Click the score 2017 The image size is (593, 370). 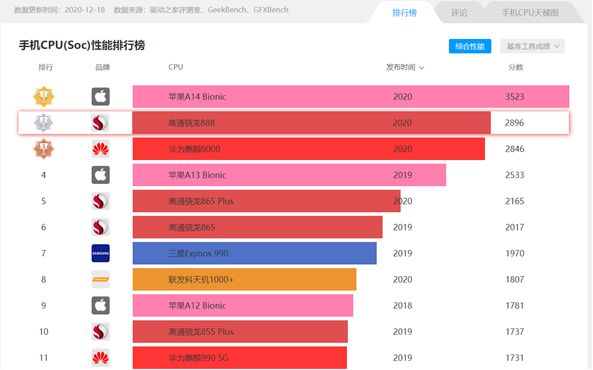click(x=515, y=227)
